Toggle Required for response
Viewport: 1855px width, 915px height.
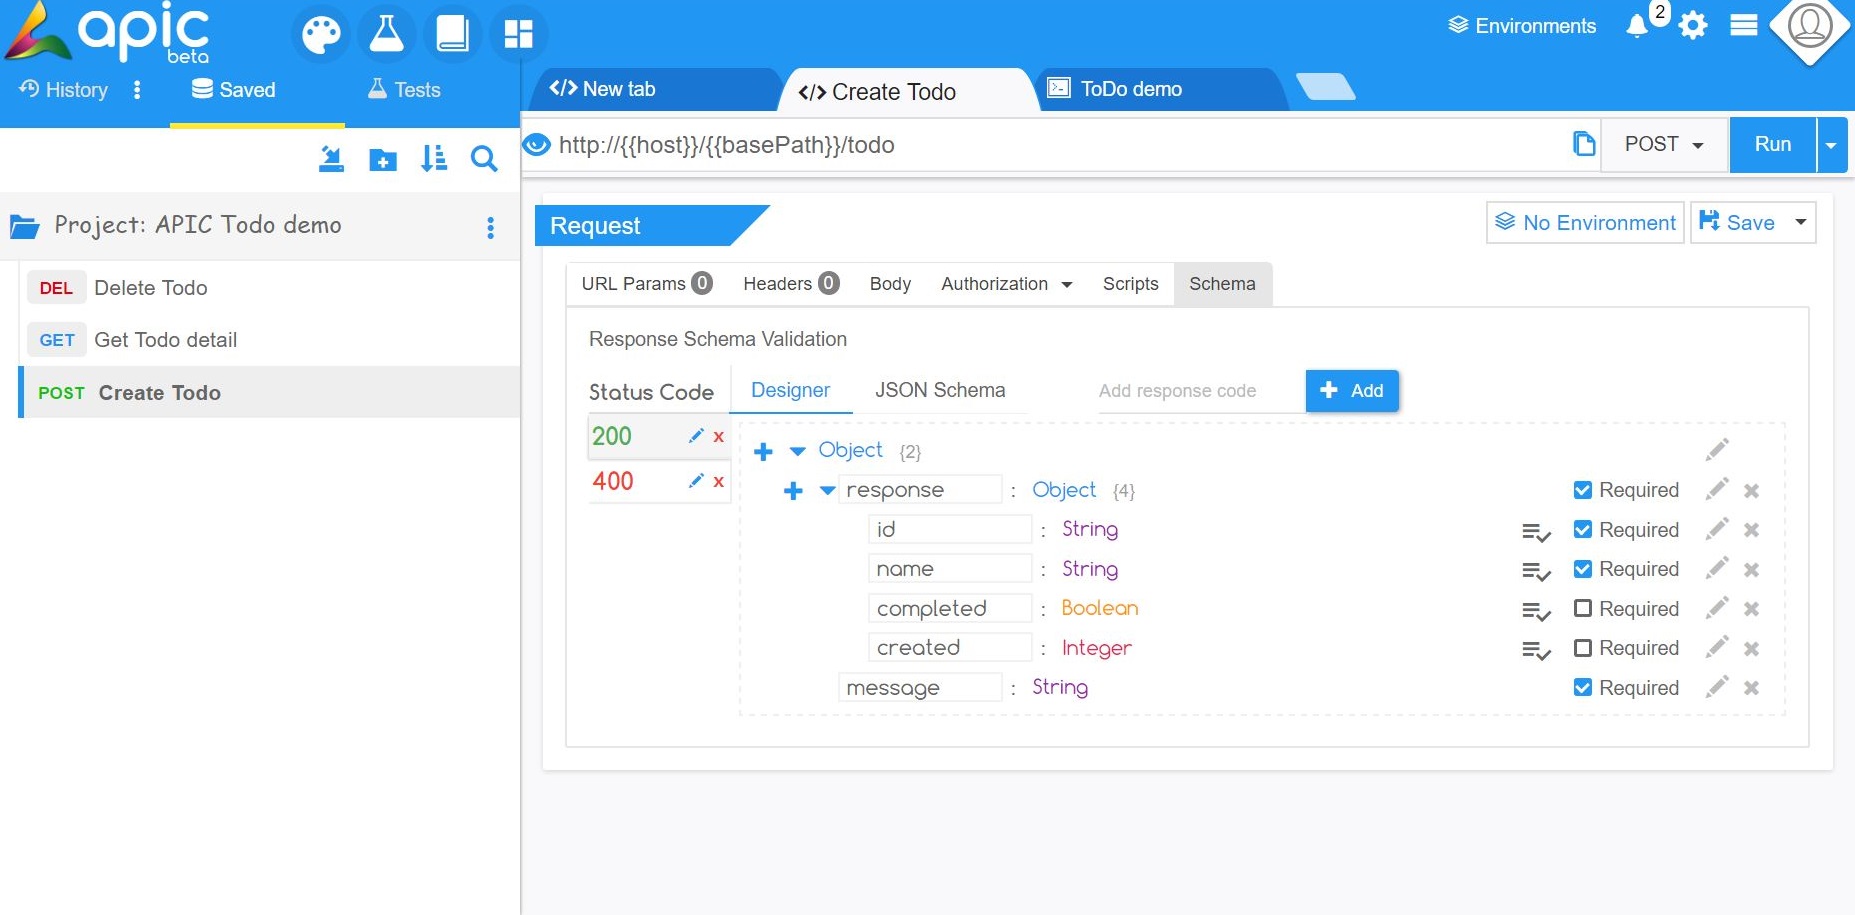click(x=1583, y=490)
